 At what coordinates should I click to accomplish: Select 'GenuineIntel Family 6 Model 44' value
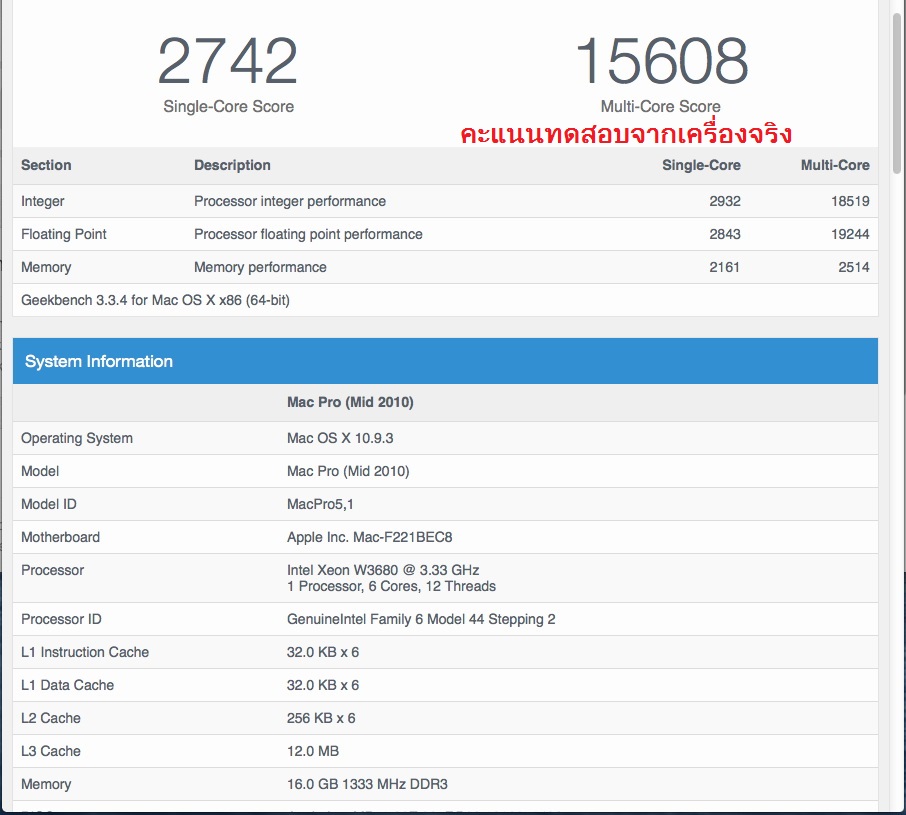[421, 619]
